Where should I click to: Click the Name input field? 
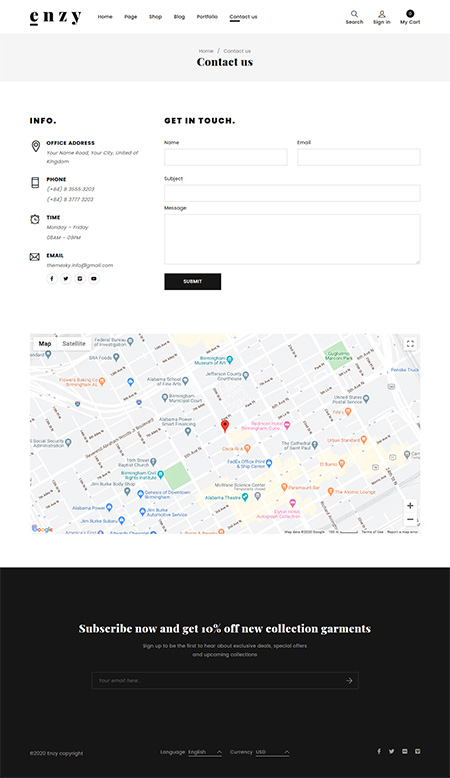[226, 157]
